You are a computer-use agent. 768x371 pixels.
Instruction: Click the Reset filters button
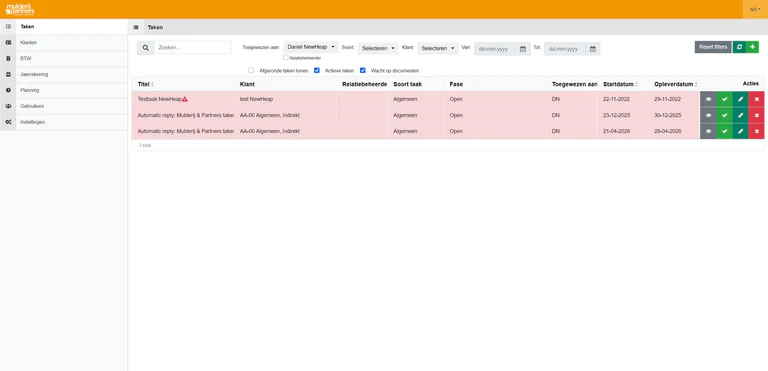coord(713,47)
